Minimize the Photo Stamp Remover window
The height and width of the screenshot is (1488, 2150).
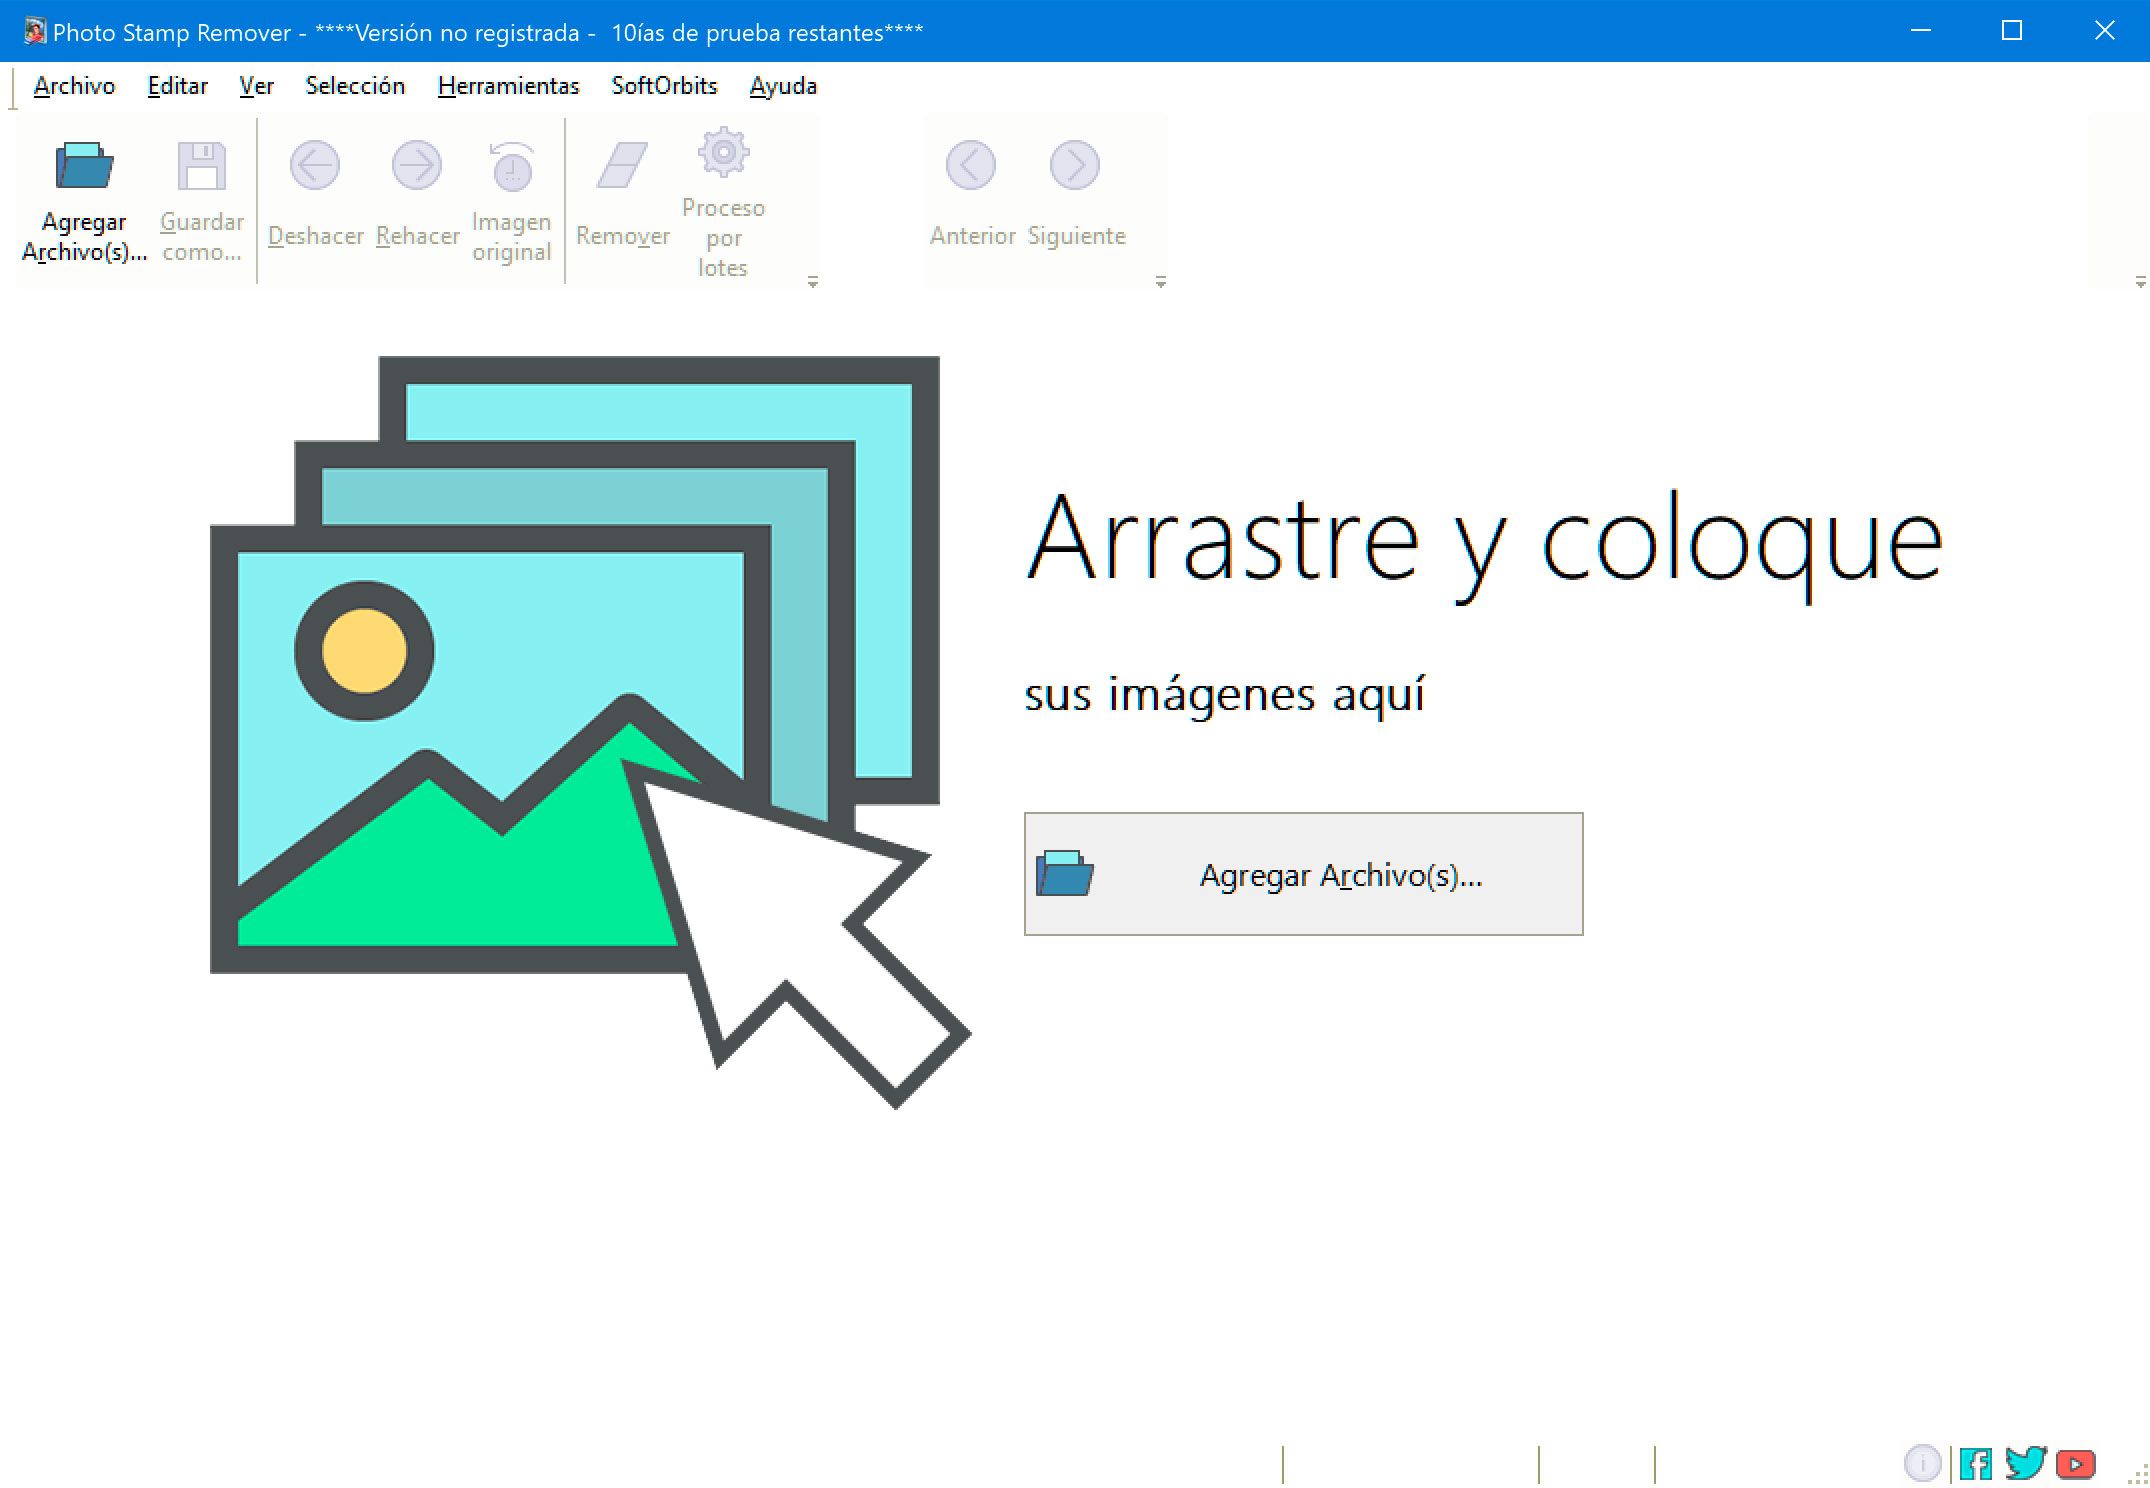pos(1920,31)
